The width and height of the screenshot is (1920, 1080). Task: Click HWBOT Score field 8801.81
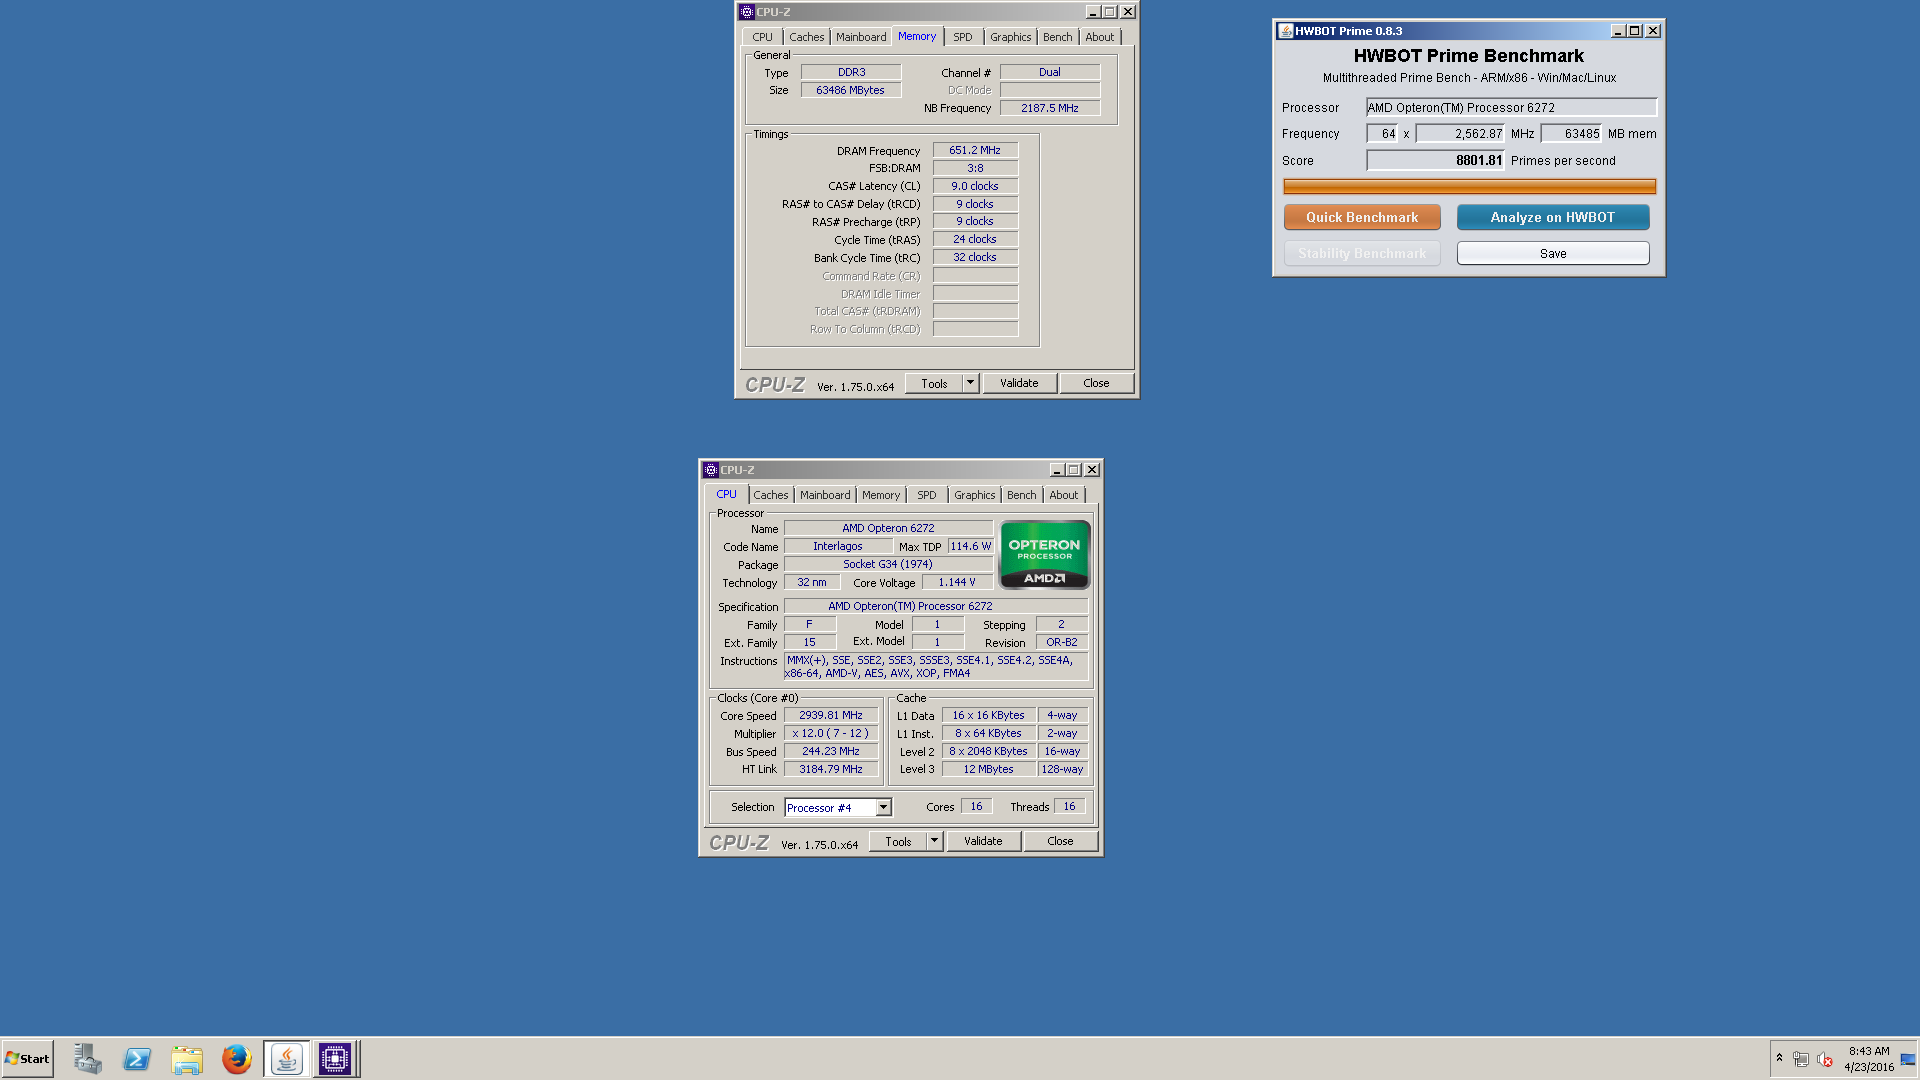tap(1435, 160)
